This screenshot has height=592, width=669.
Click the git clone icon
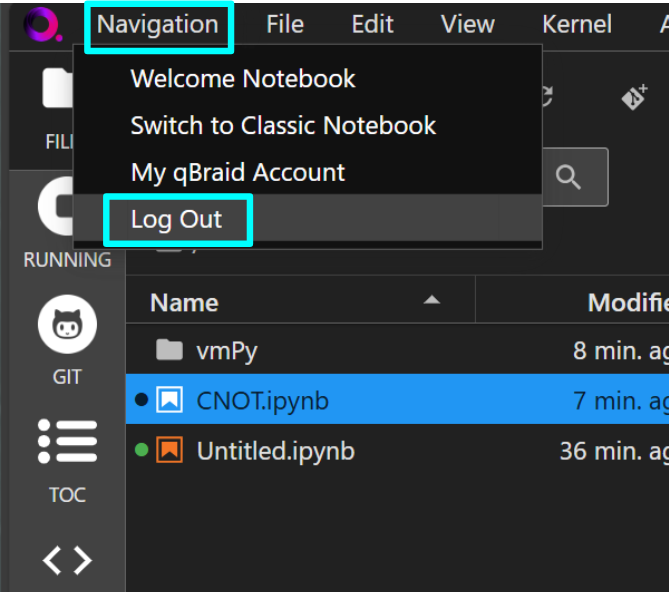pos(634,97)
